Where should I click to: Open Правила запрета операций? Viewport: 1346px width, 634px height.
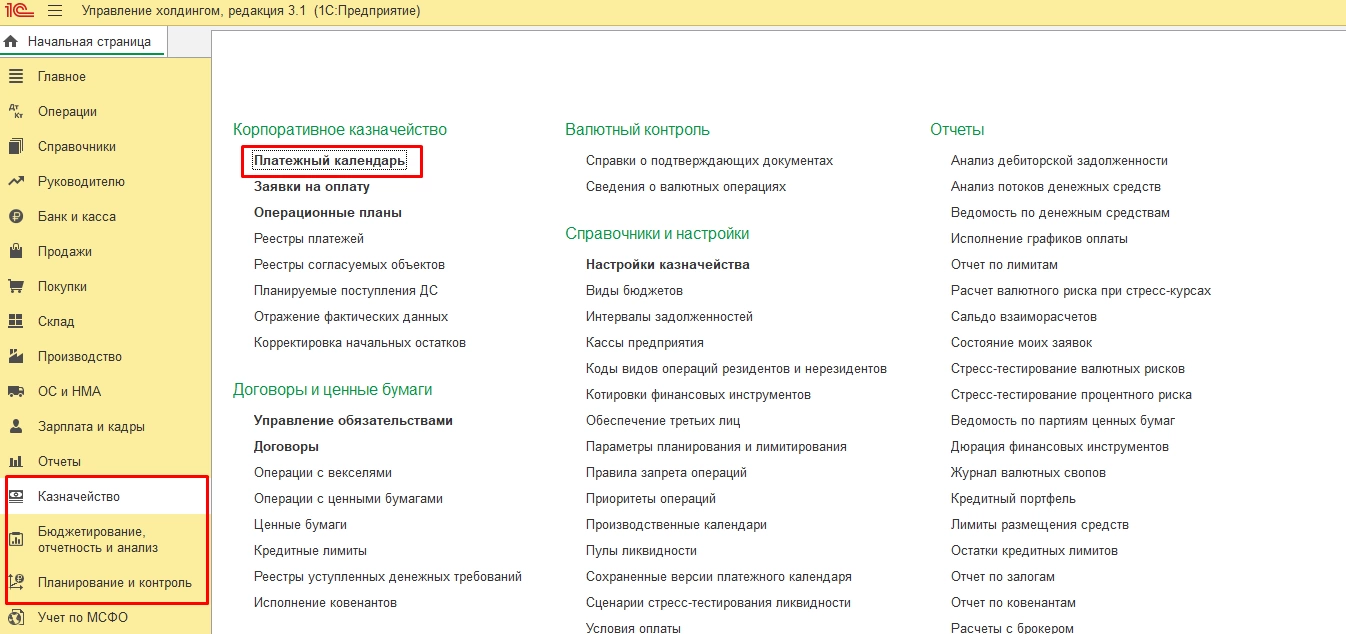[x=666, y=473]
